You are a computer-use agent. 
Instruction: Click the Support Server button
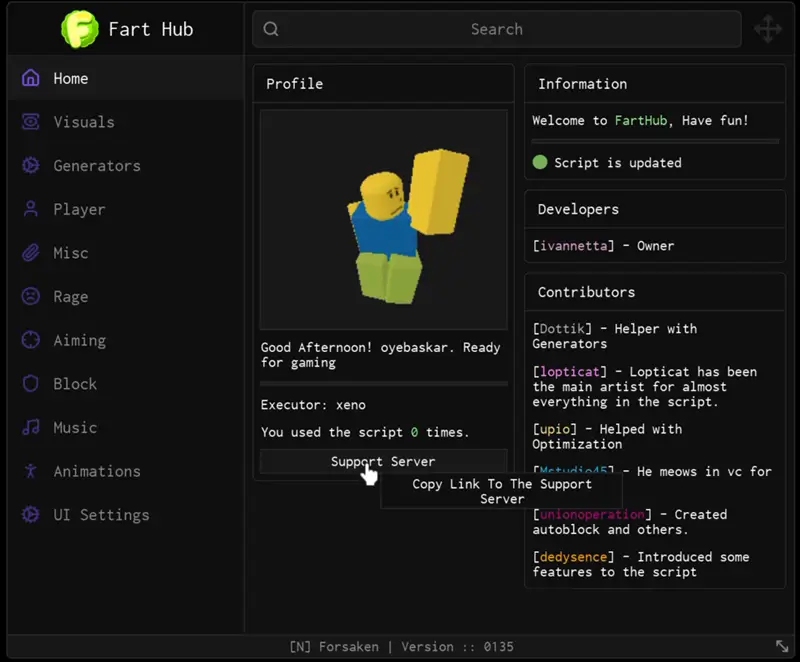tap(384, 462)
